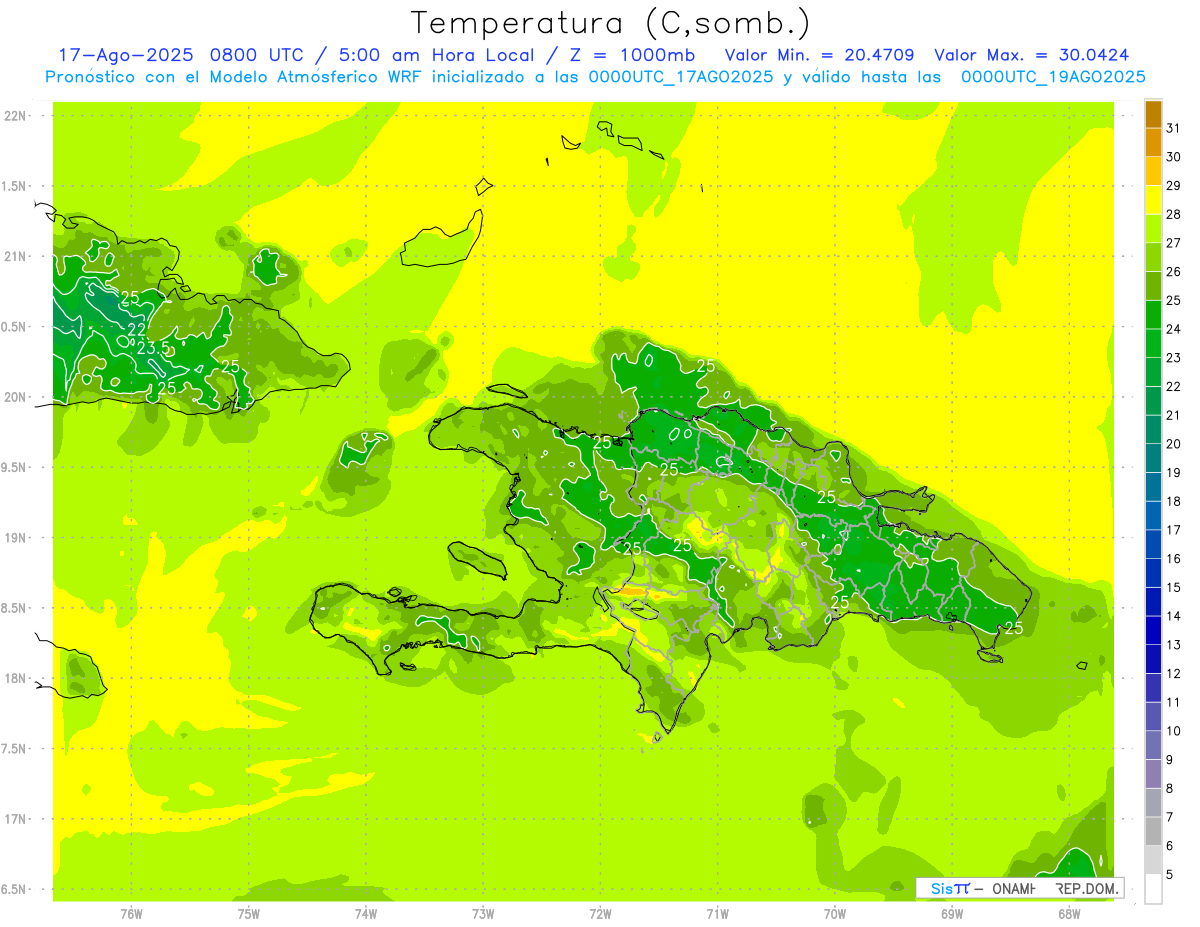This screenshot has width=1200, height=927.
Task: Click the legend value '15'
Action: [x=1174, y=587]
